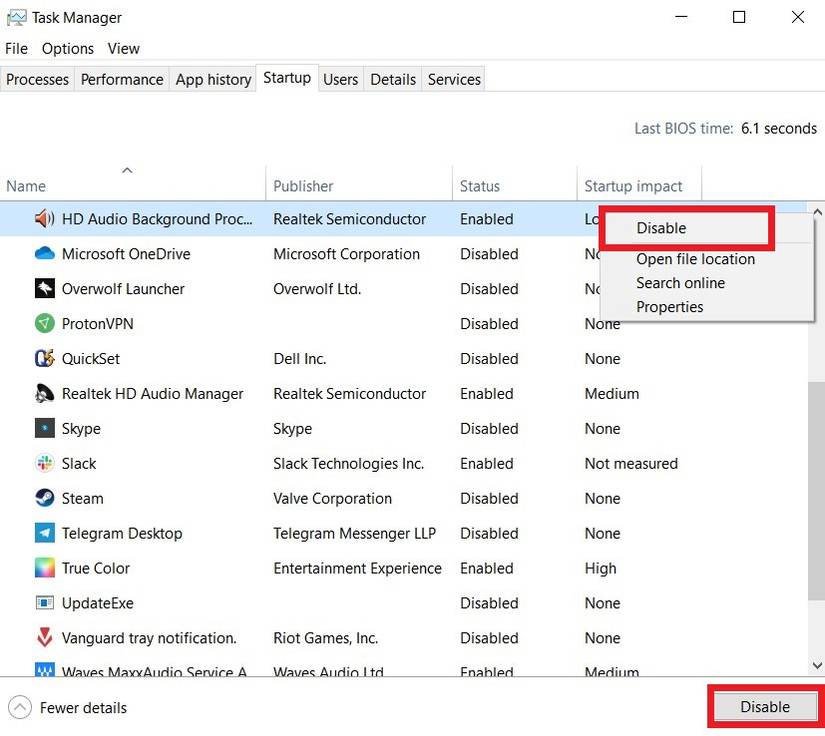Sort list by Name column header
Image resolution: width=825 pixels, height=736 pixels.
[x=26, y=186]
